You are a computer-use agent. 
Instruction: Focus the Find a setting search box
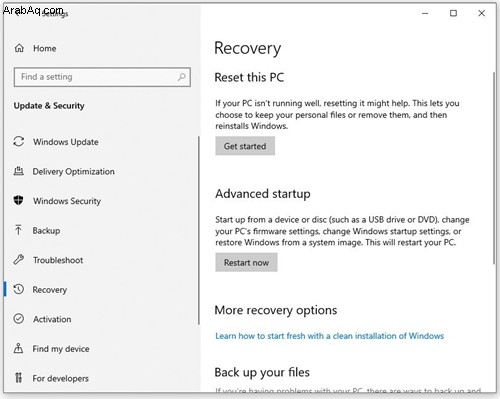tap(102, 77)
